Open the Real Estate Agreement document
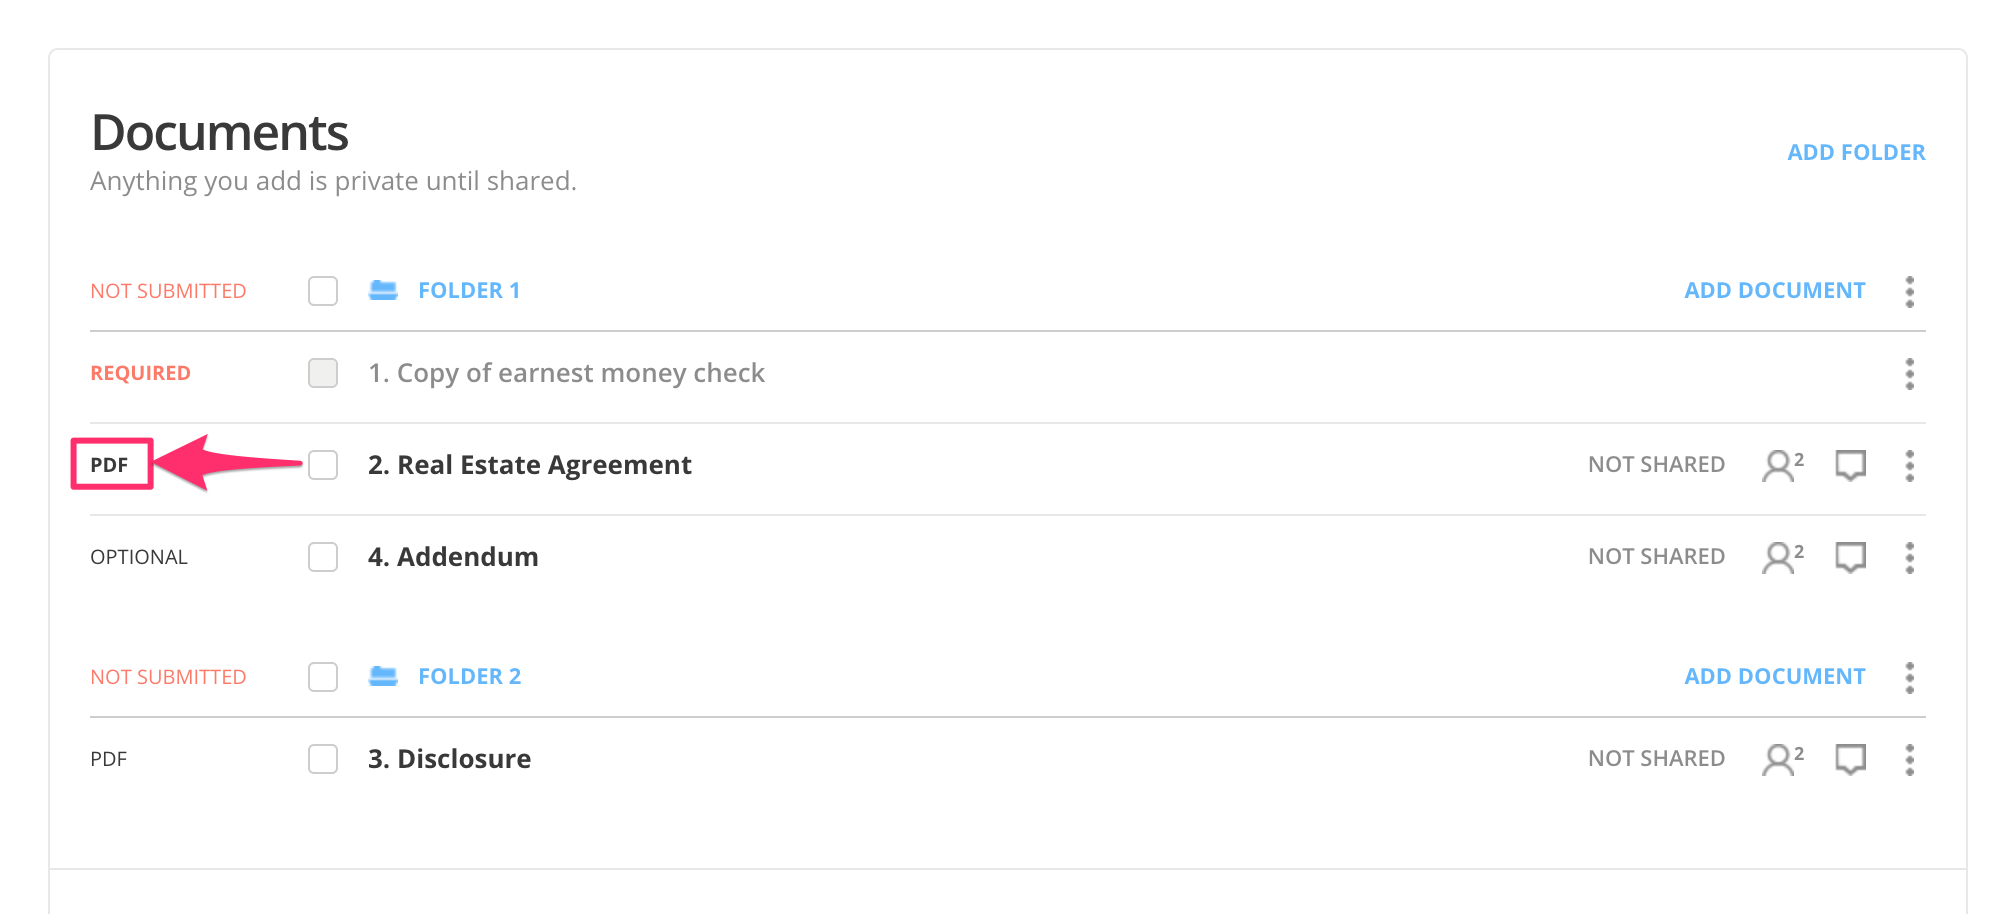This screenshot has height=914, width=2016. click(529, 465)
